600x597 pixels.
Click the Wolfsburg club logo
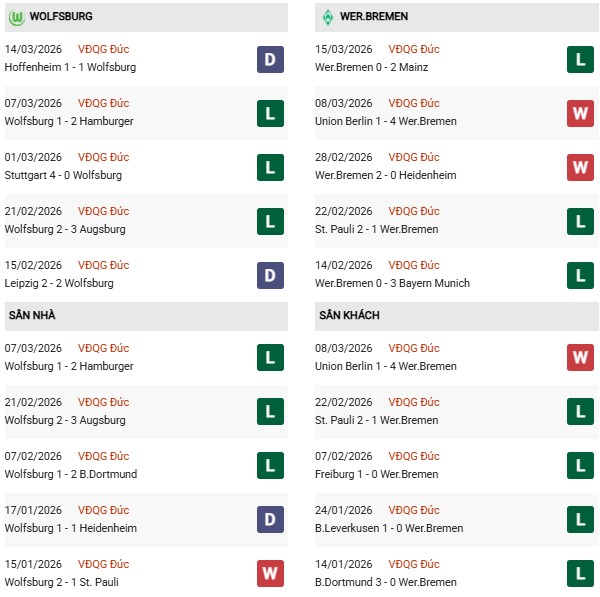[16, 17]
